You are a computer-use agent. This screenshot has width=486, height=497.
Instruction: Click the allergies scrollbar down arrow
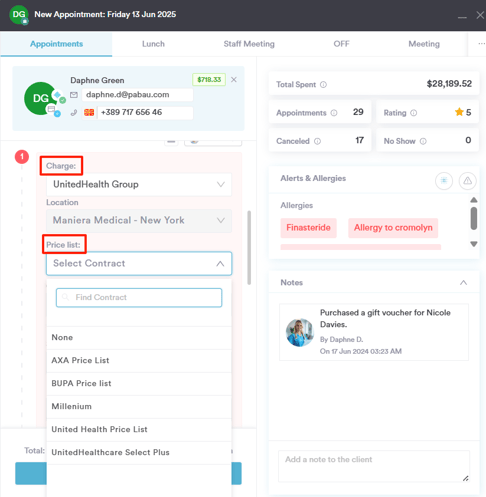[x=474, y=244]
